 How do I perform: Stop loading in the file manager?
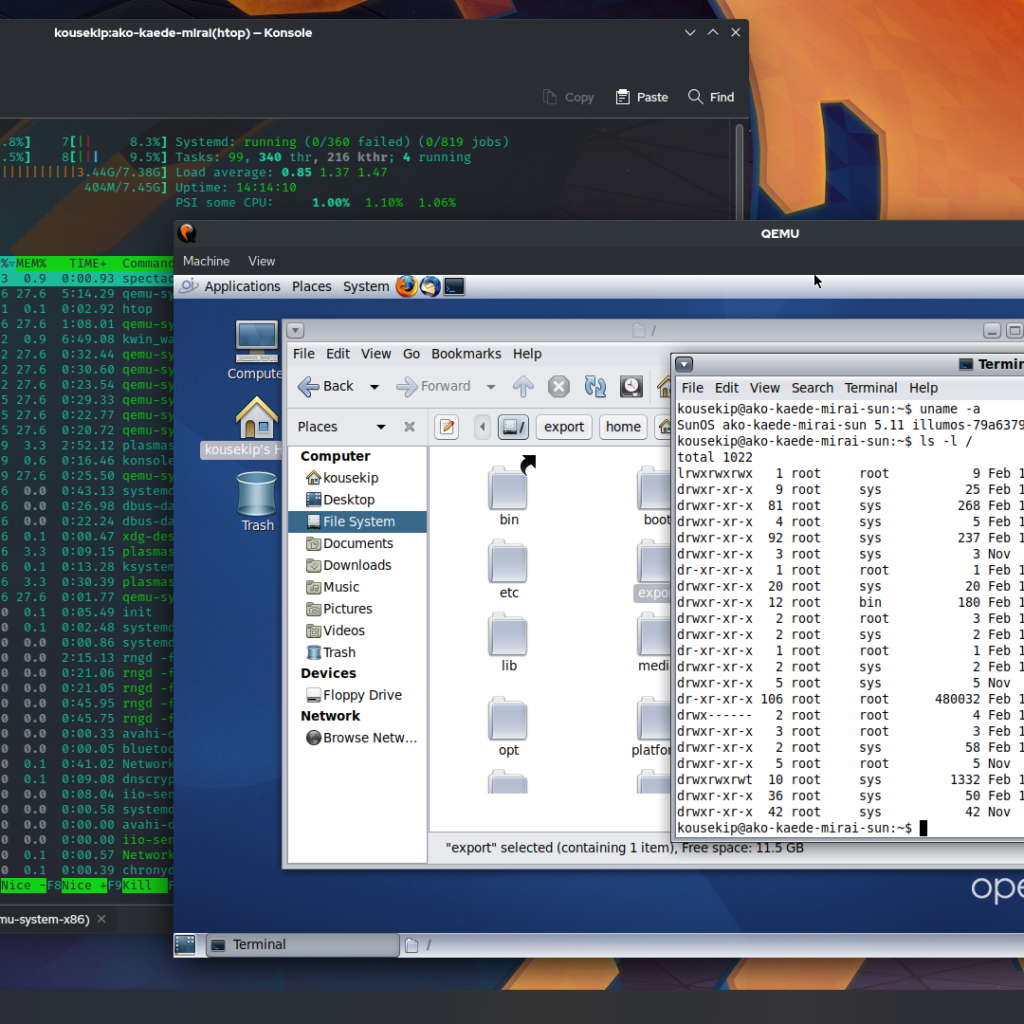pos(558,387)
